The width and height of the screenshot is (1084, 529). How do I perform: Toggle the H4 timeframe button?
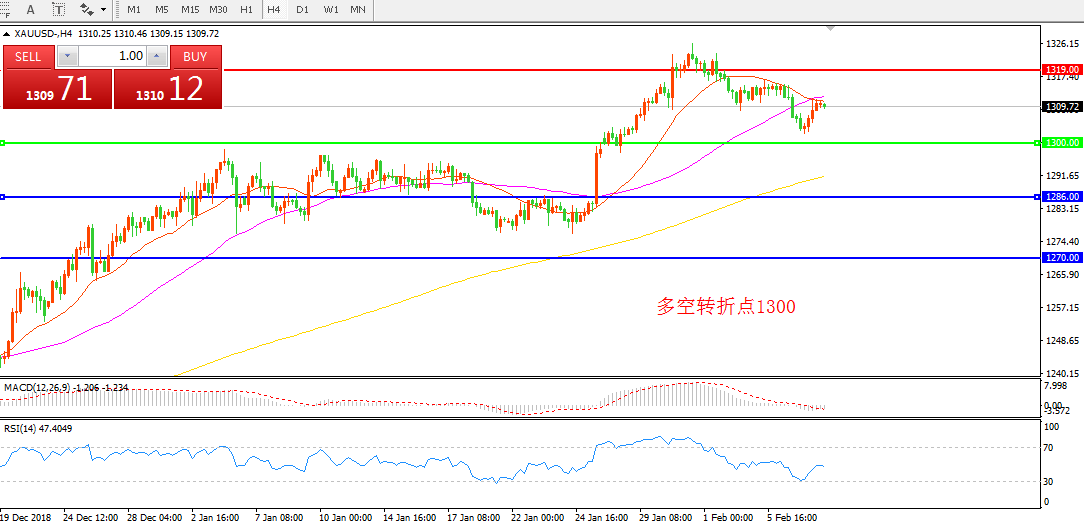tap(273, 10)
